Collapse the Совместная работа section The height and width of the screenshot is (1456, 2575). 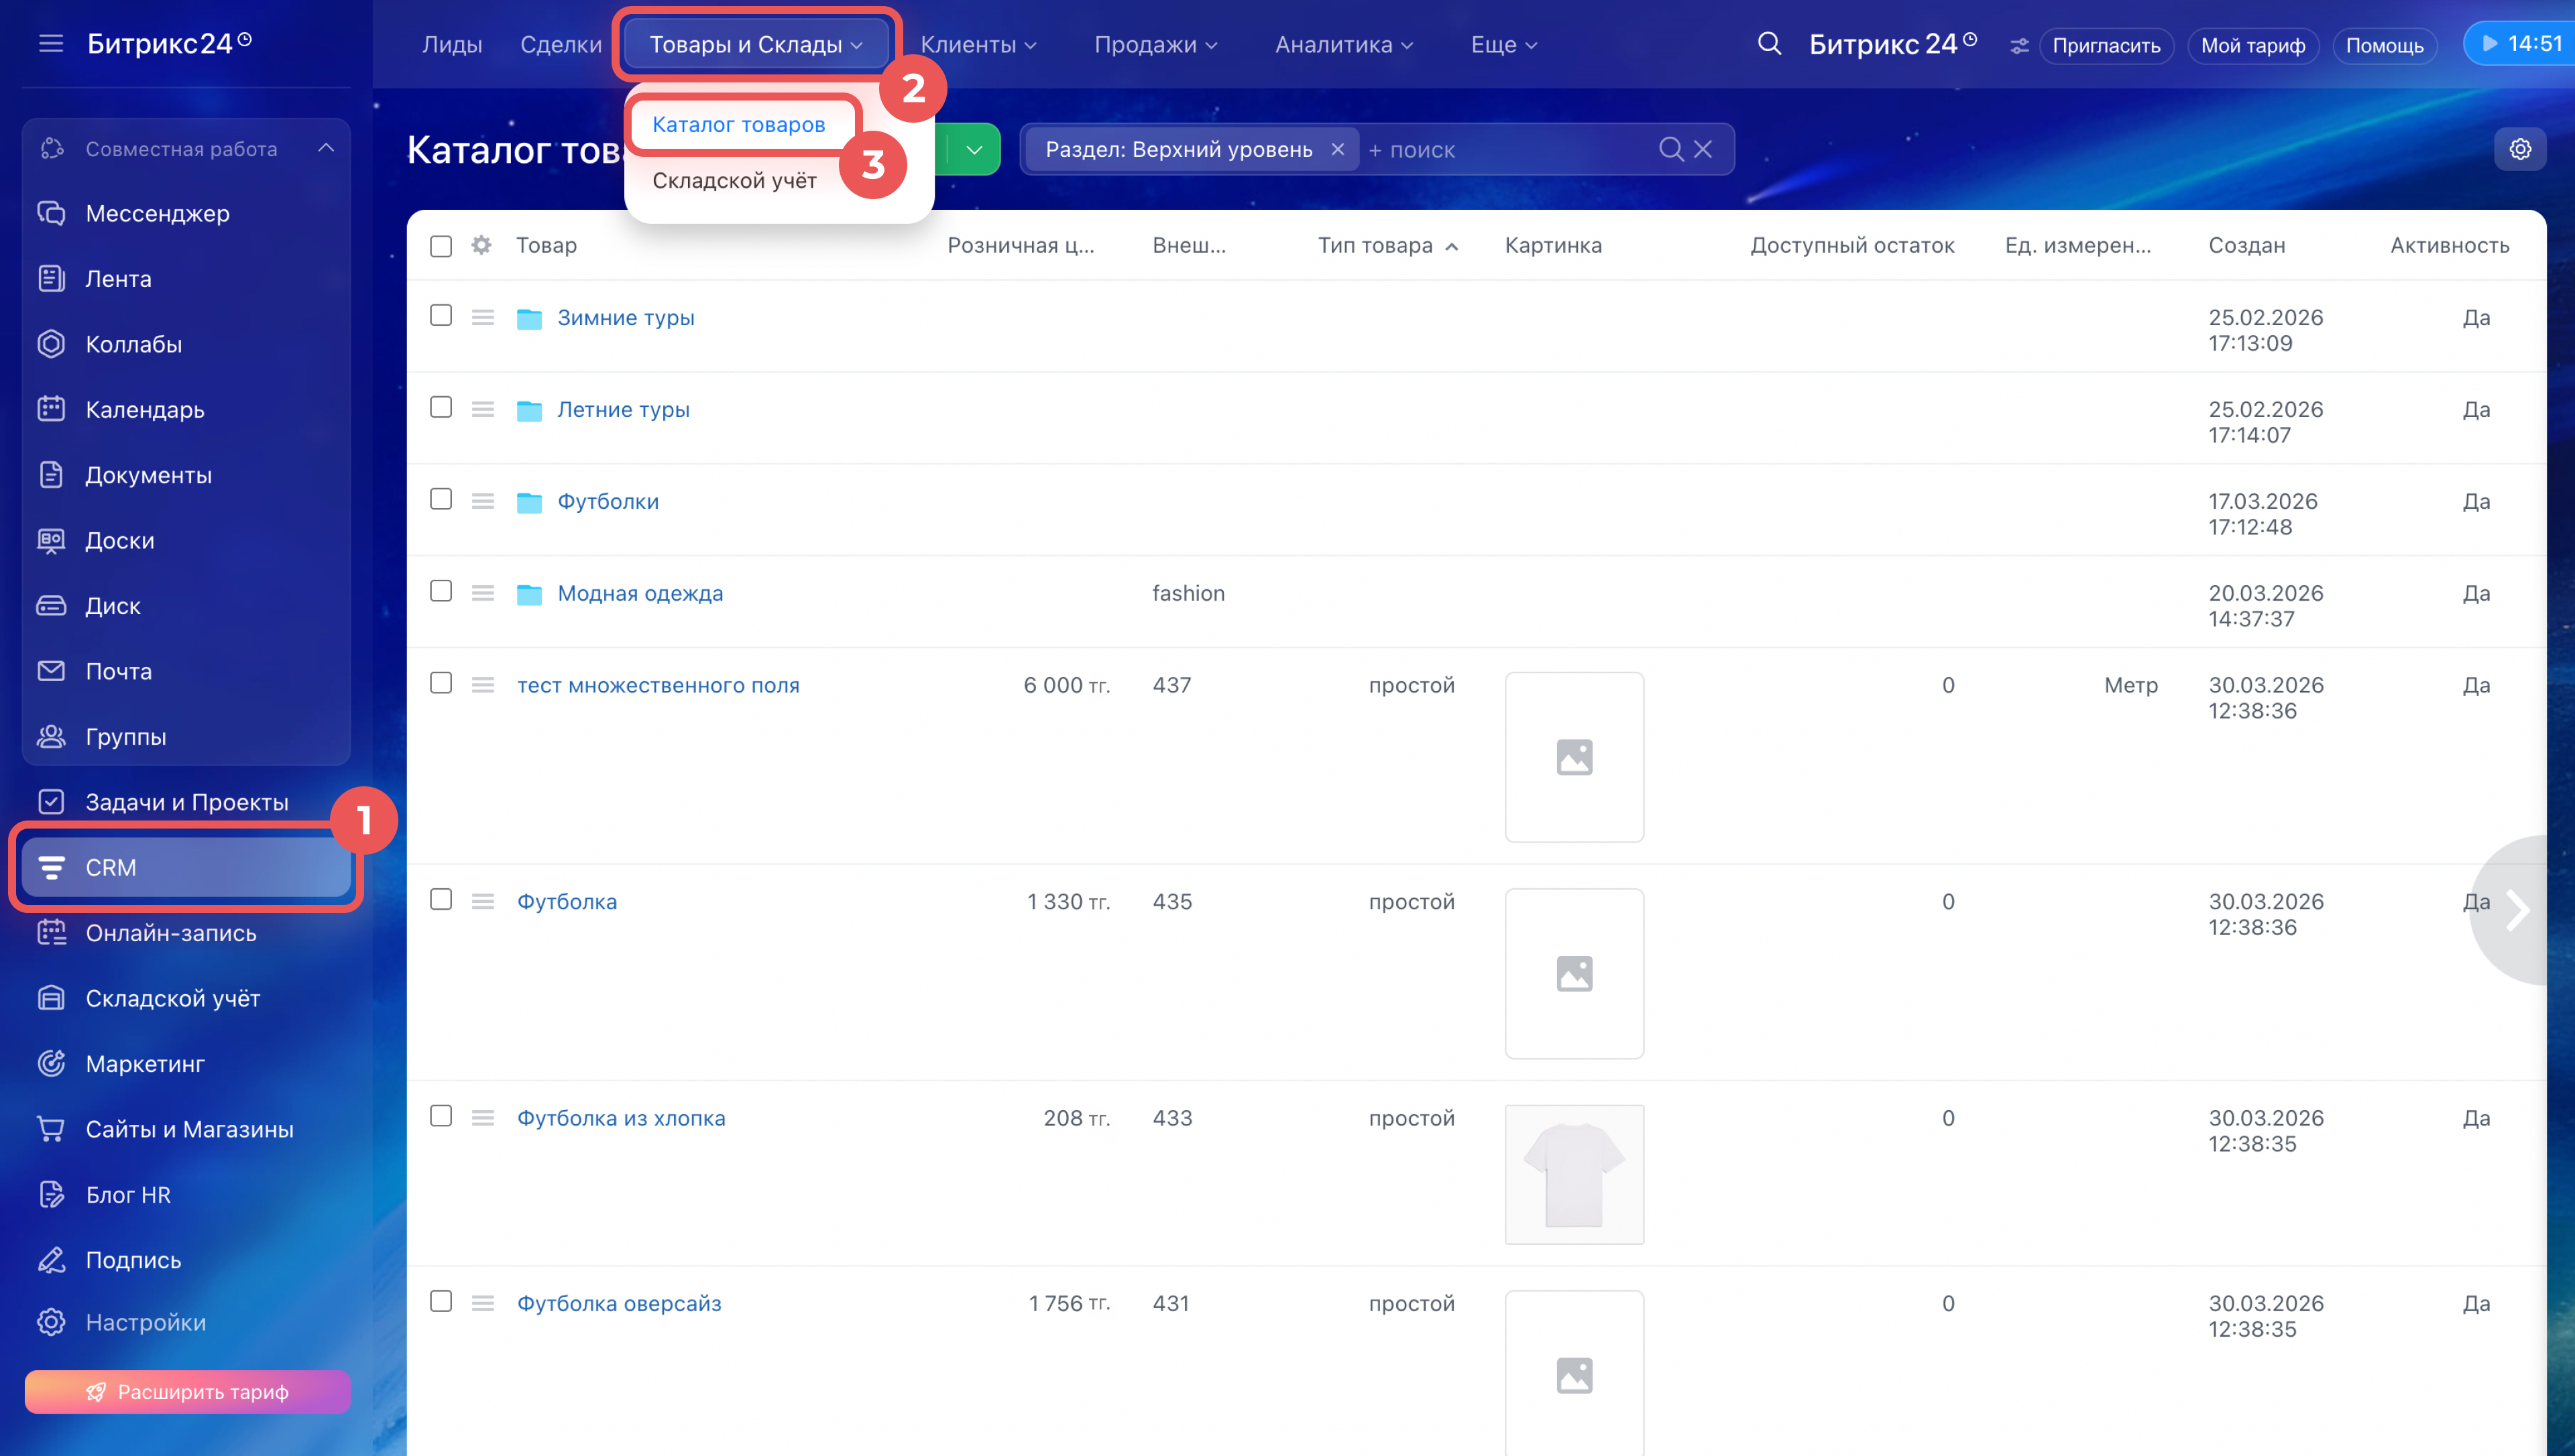[325, 148]
